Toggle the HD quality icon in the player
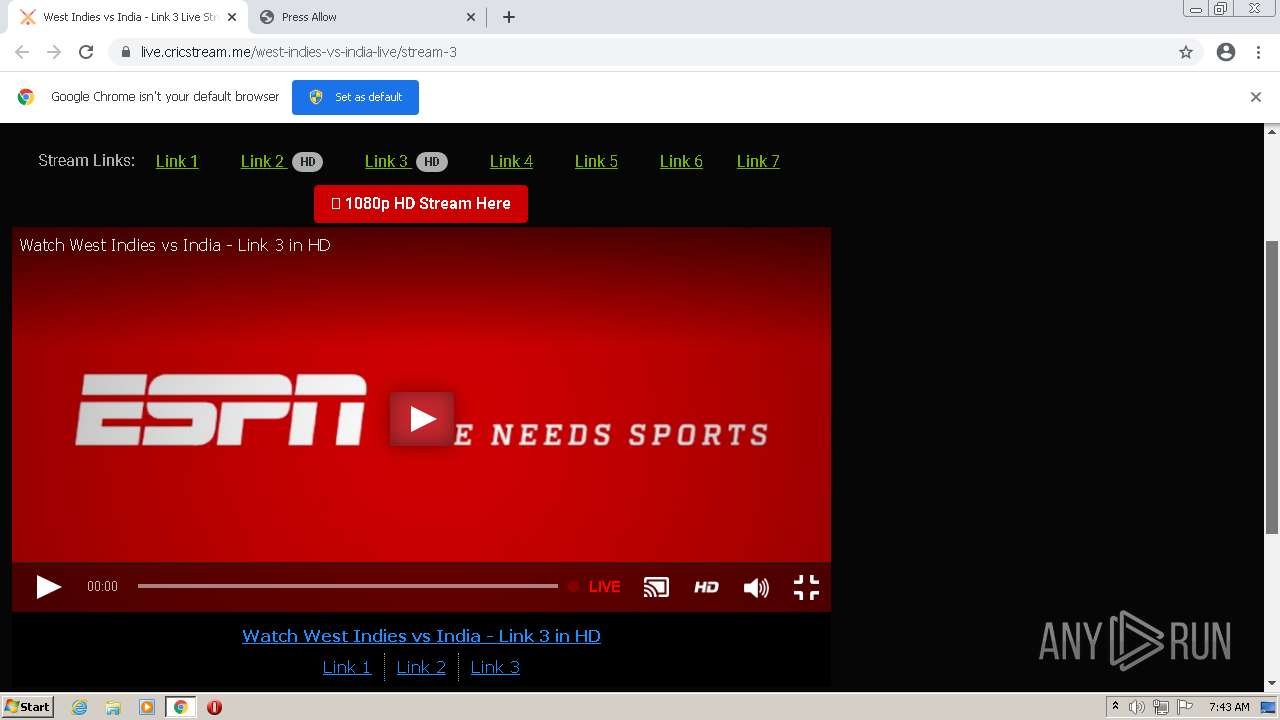Screen dimensions: 1280x720 point(706,587)
